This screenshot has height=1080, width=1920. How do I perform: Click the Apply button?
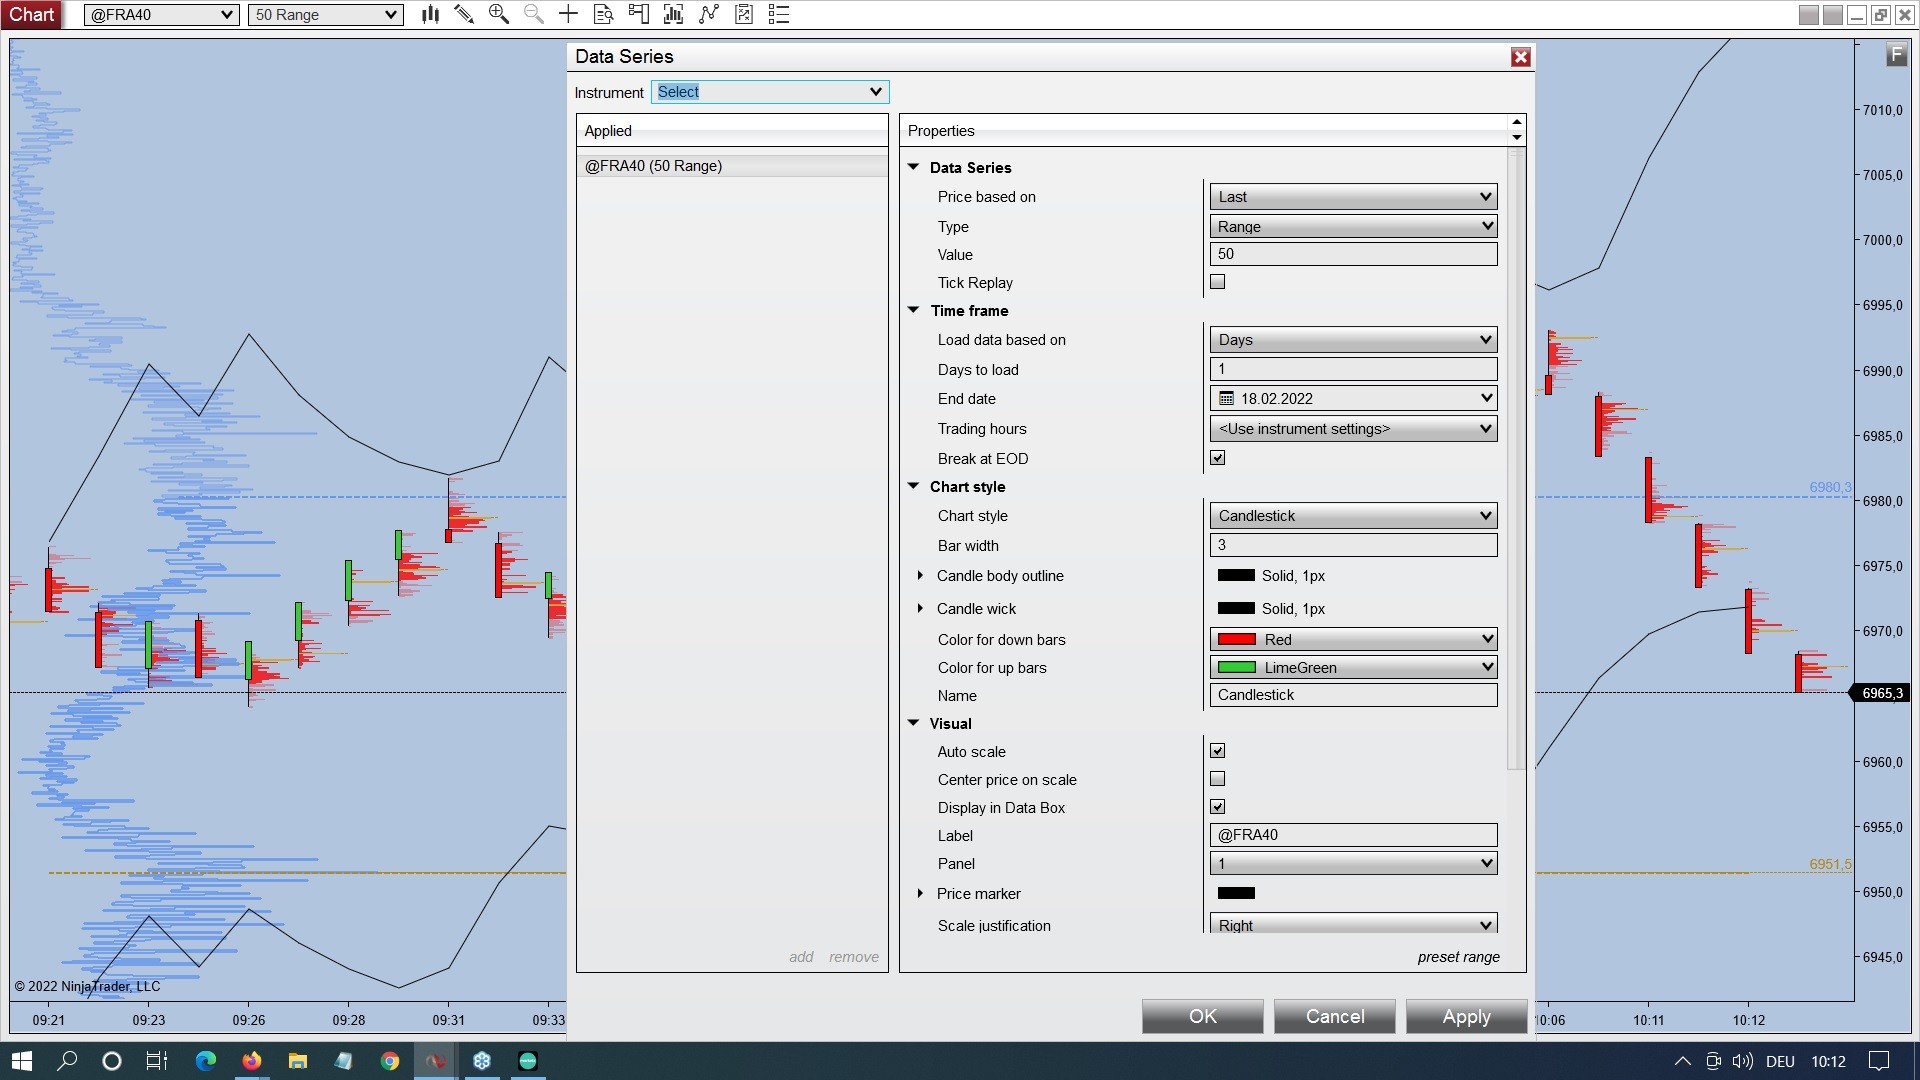[1466, 1016]
